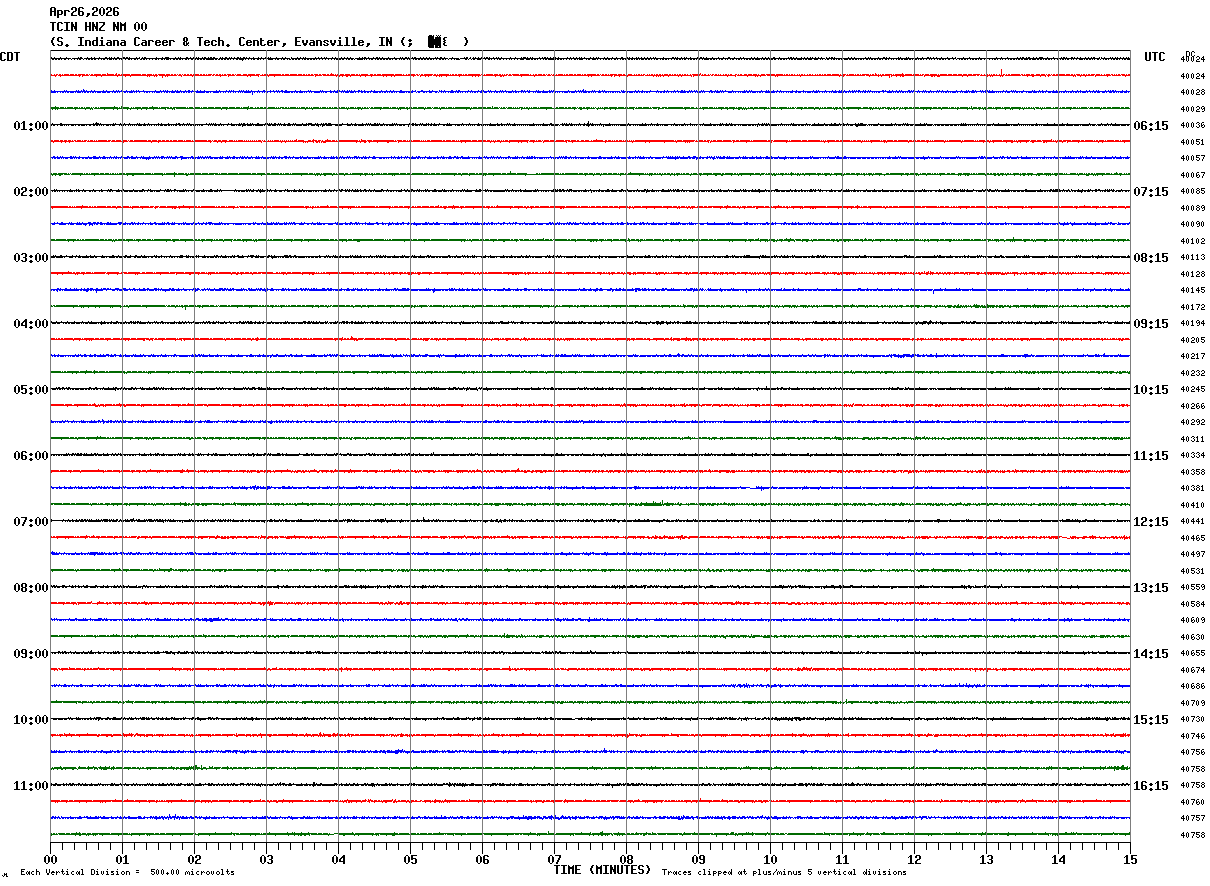Click the vertical division 500.00 microvolts note

[127, 873]
